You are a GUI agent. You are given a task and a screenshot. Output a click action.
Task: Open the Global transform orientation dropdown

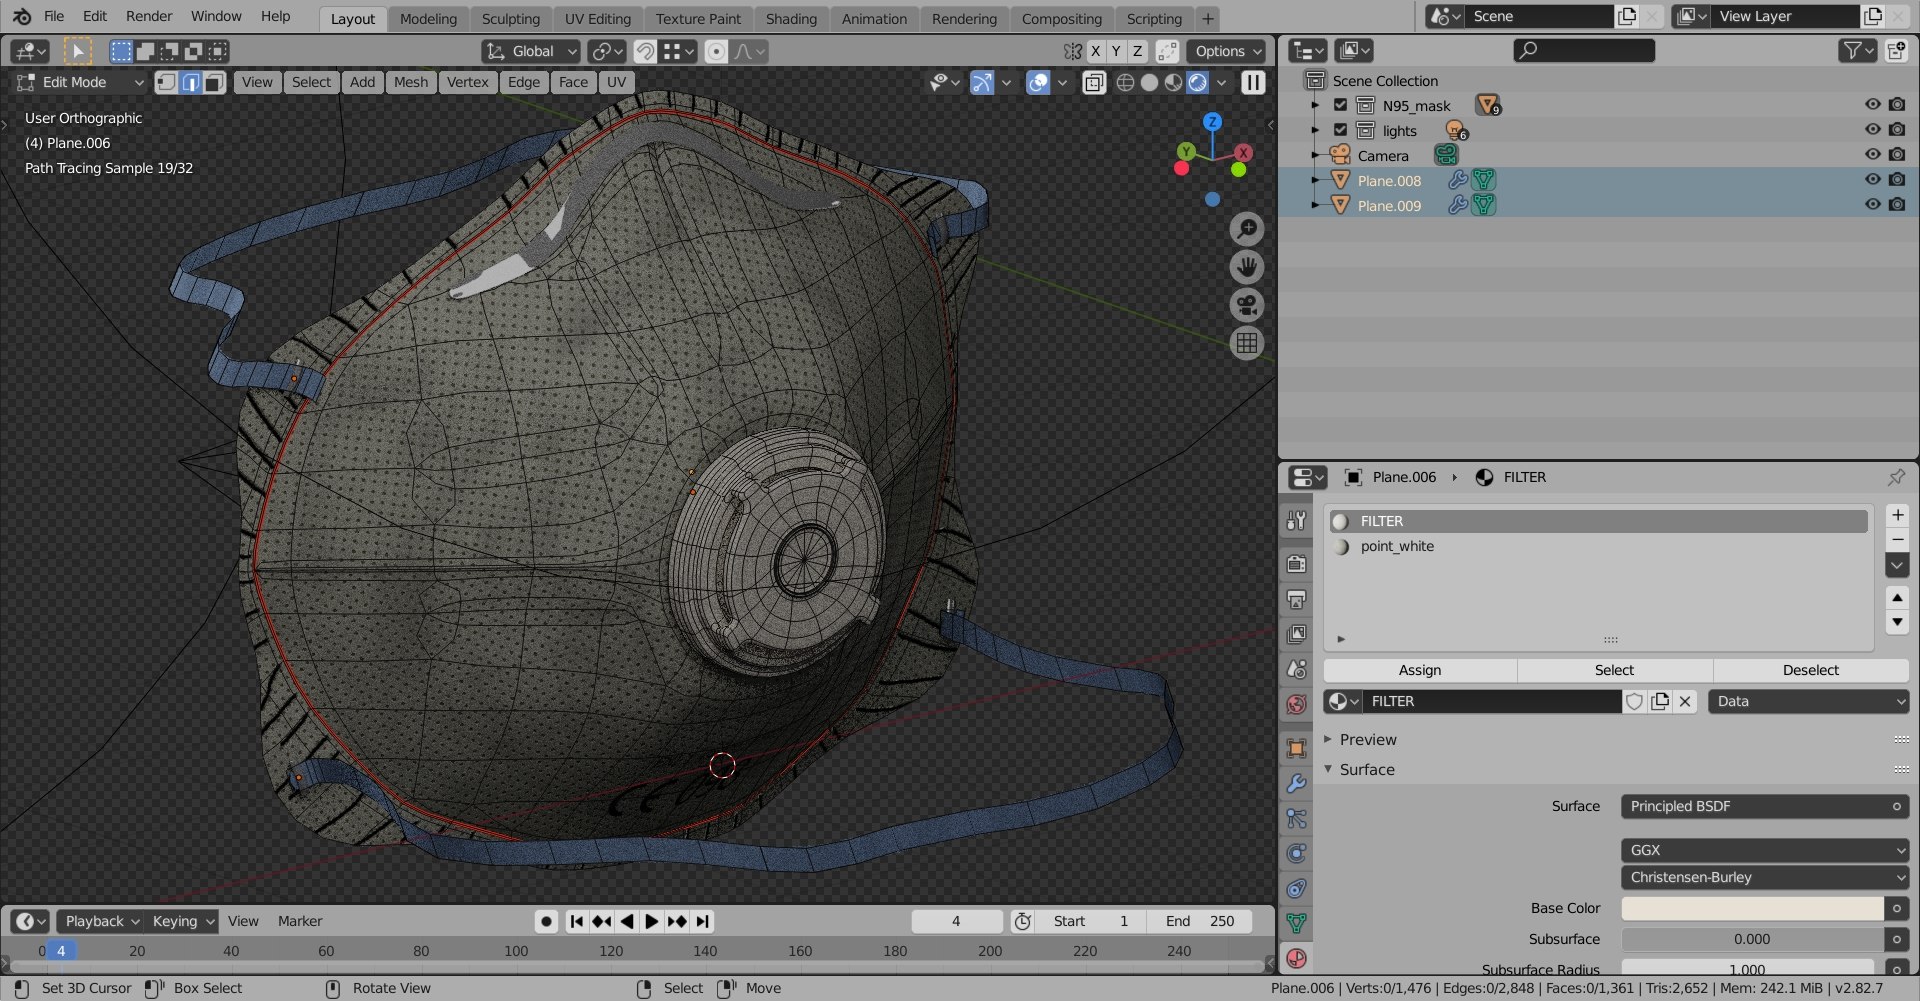point(531,51)
